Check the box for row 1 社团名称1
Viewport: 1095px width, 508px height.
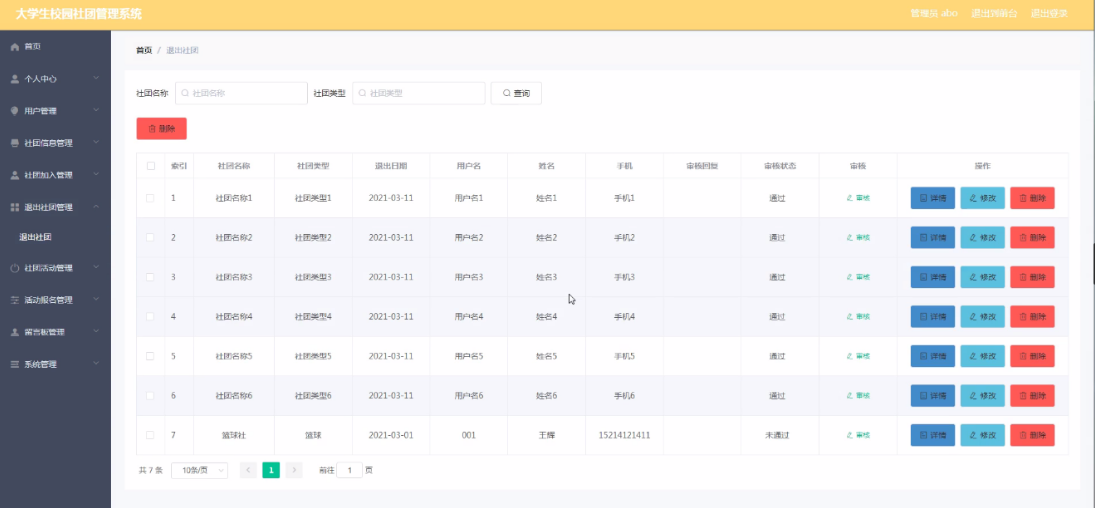point(150,198)
